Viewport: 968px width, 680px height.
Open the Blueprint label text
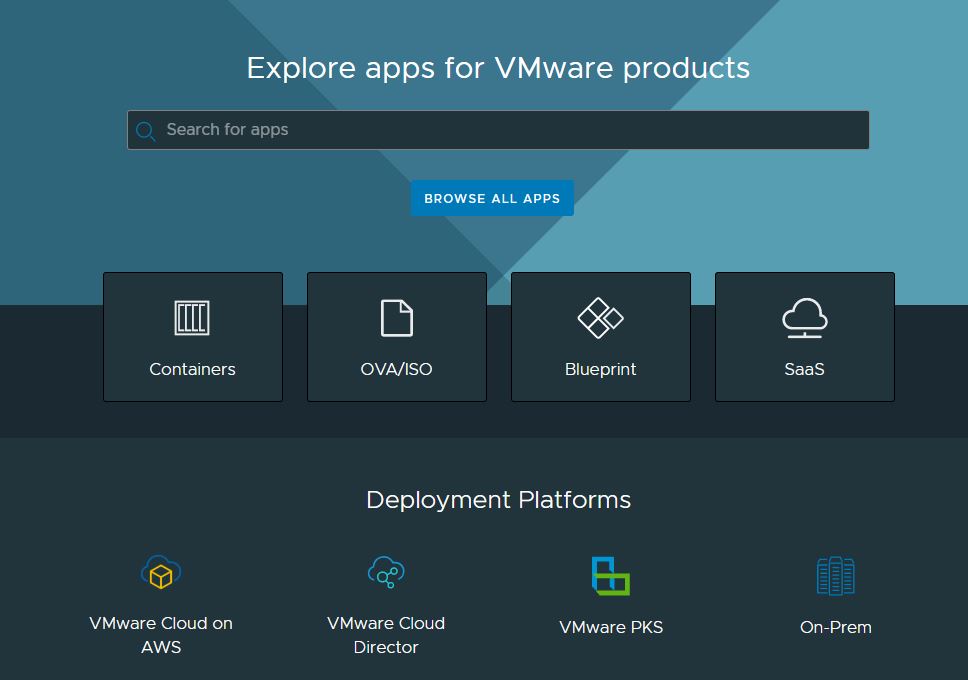(600, 369)
